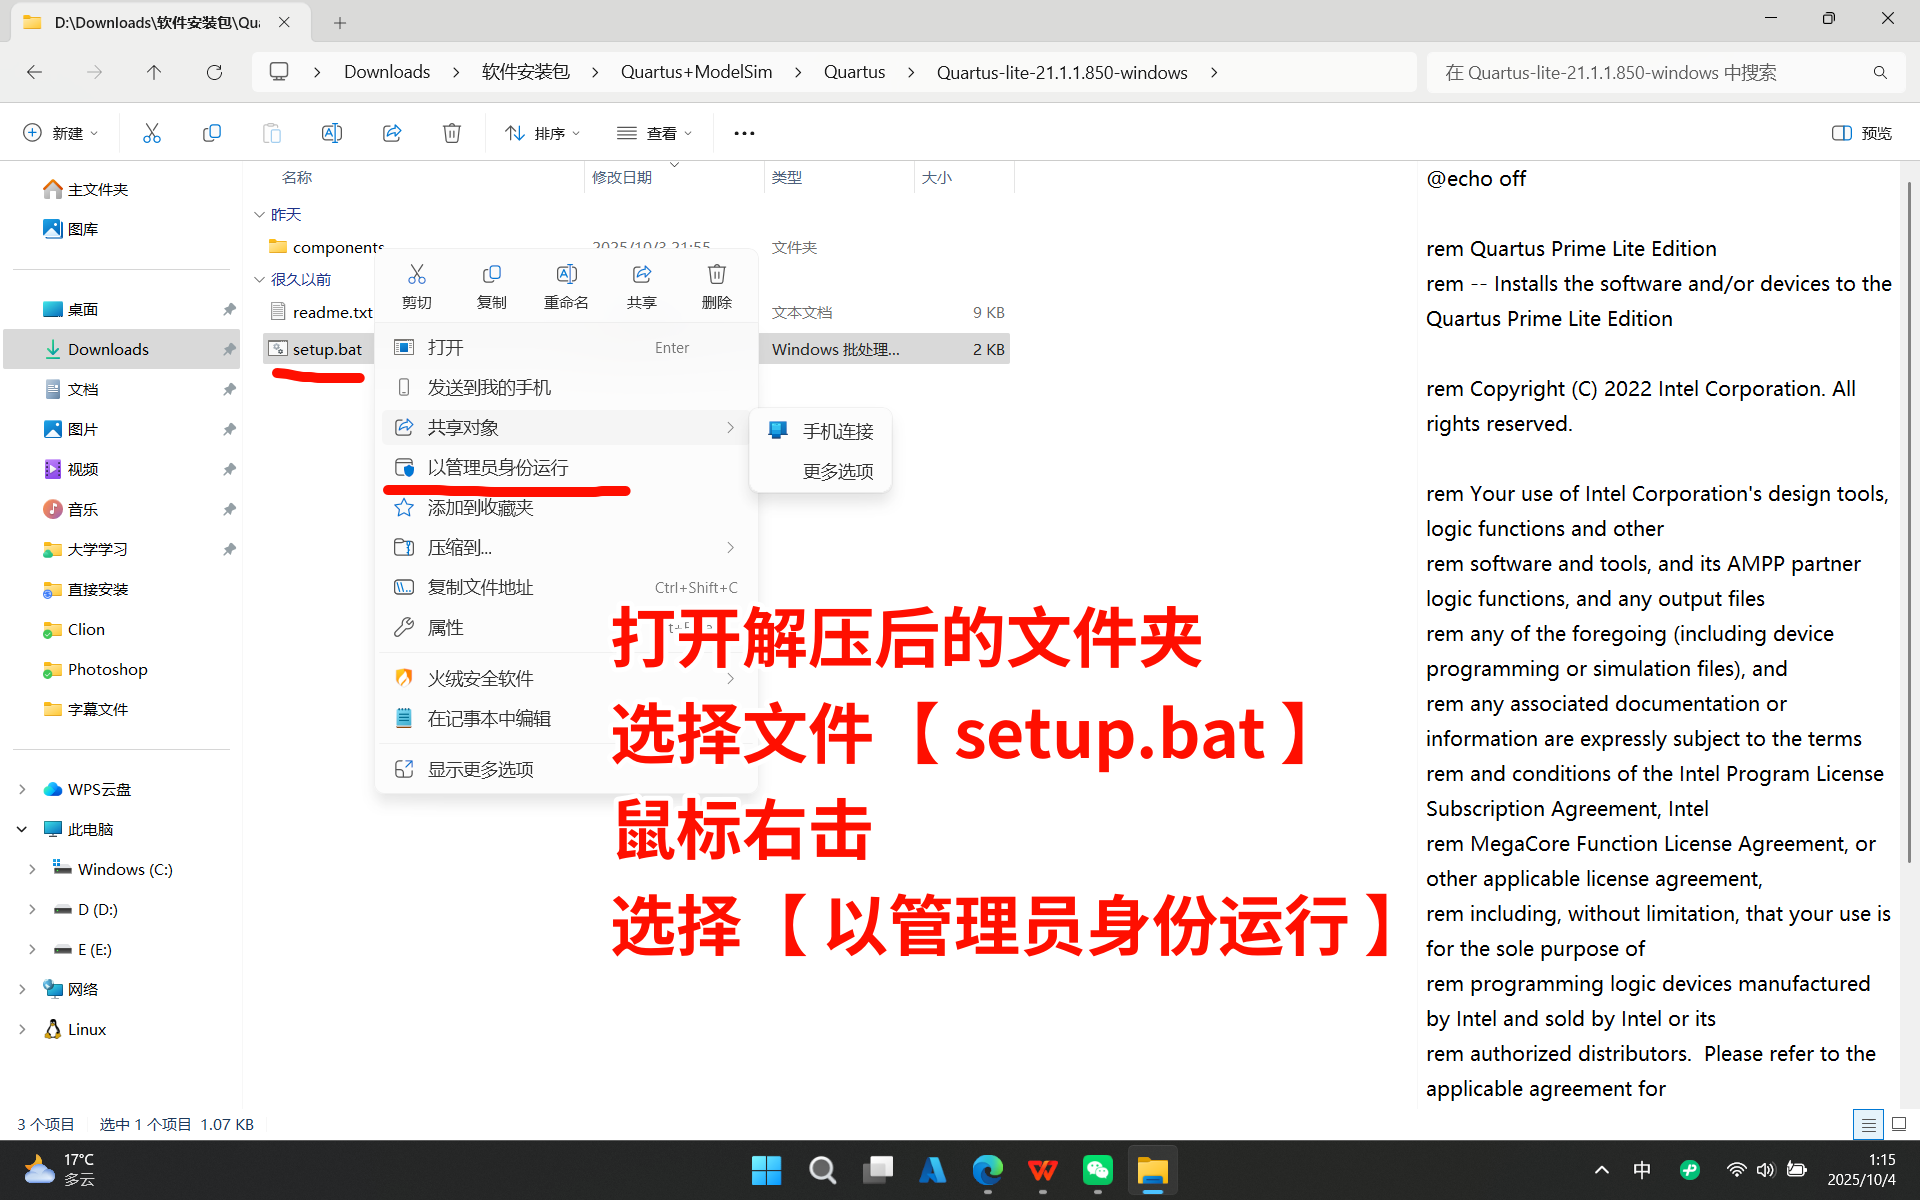Viewport: 1920px width, 1200px height.
Task: Click 更多选项 in the share submenu
Action: [820, 471]
